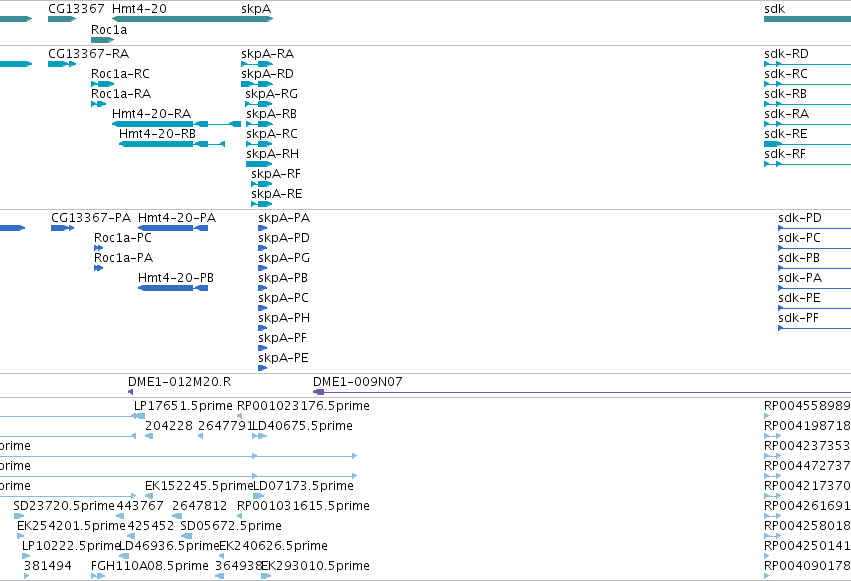Viewport: 851px width, 581px height.
Task: Select EST FGH110A08.5prime
Action: (150, 566)
